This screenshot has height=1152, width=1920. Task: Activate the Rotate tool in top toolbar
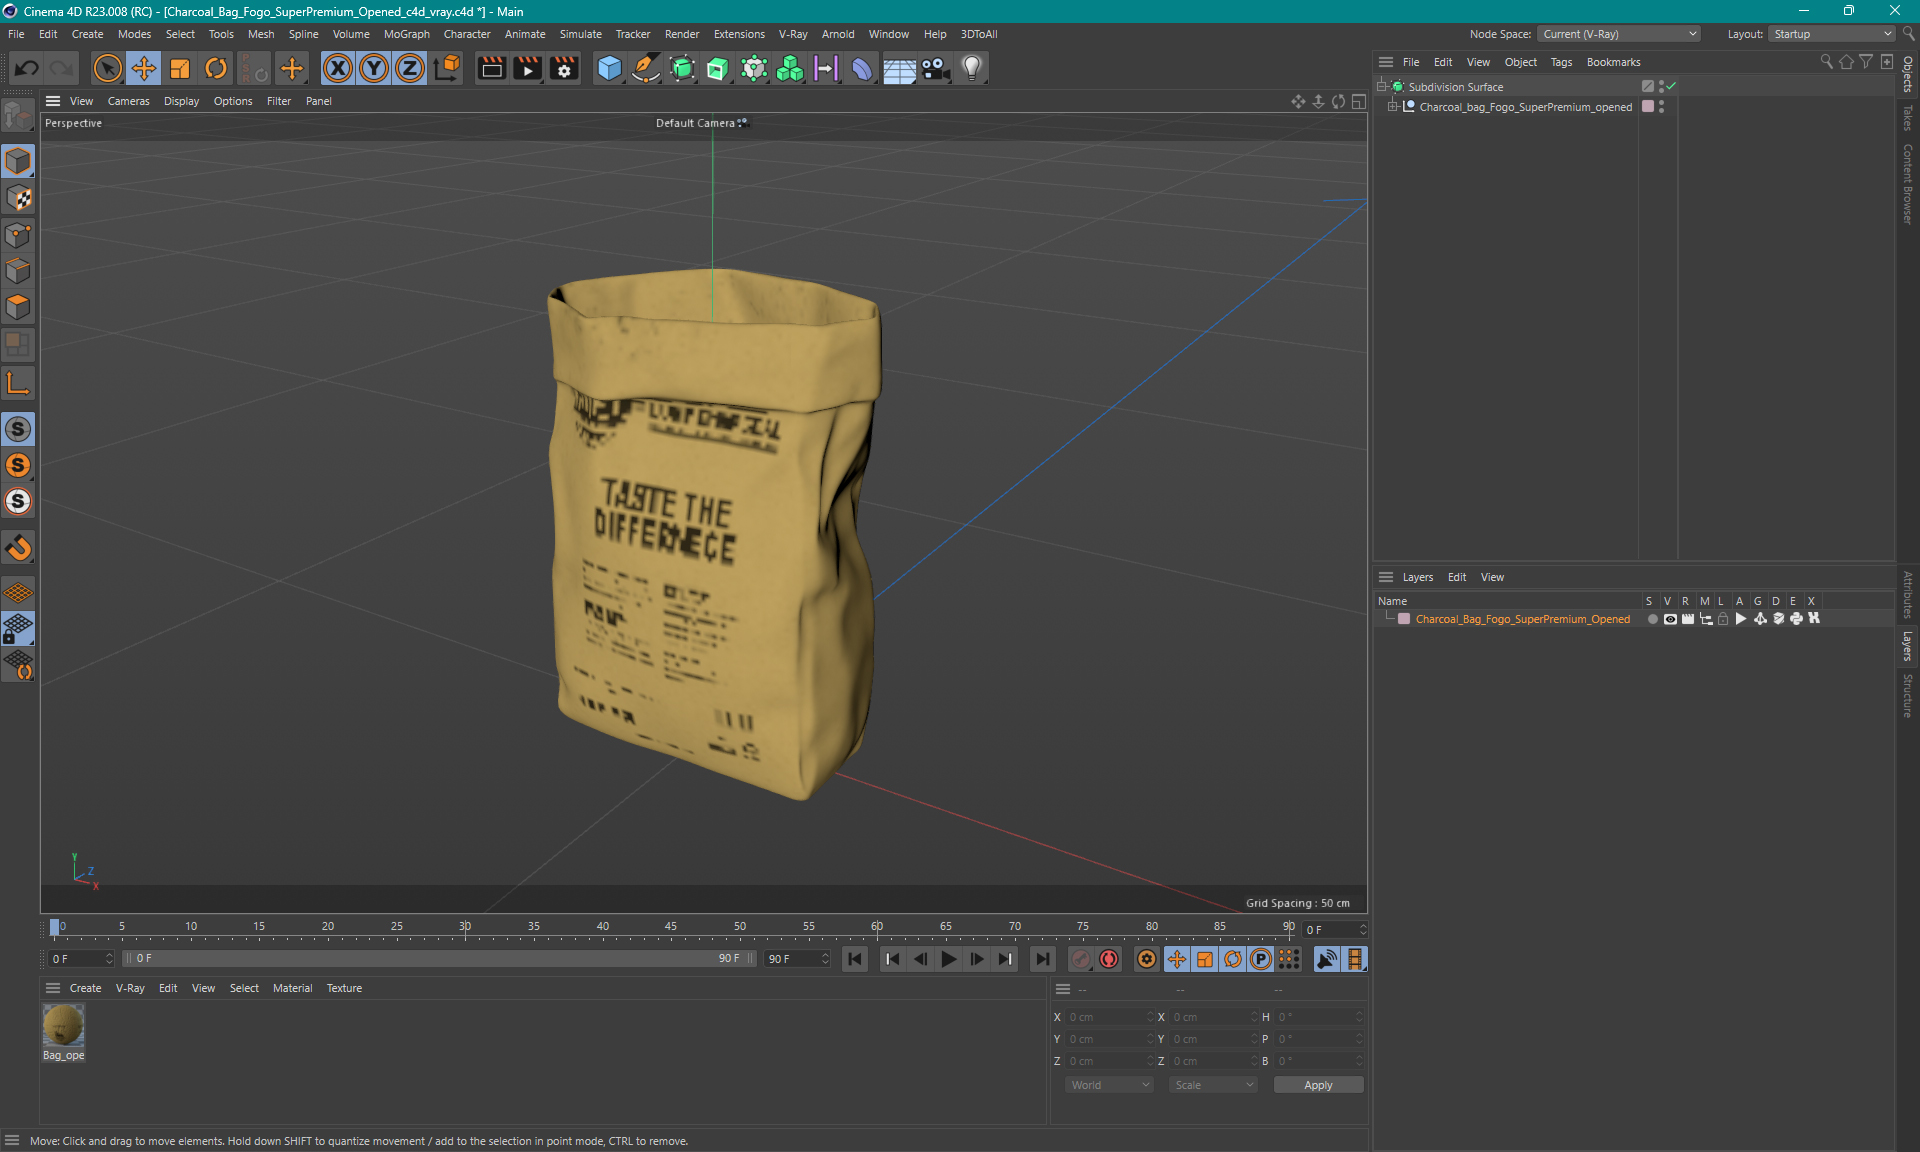[216, 68]
